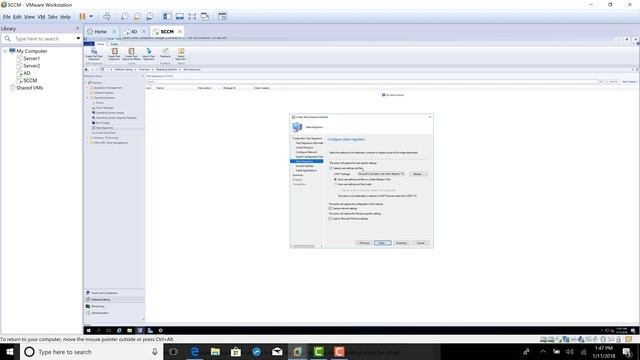Check the Capture network settings checkbox

tap(331, 209)
